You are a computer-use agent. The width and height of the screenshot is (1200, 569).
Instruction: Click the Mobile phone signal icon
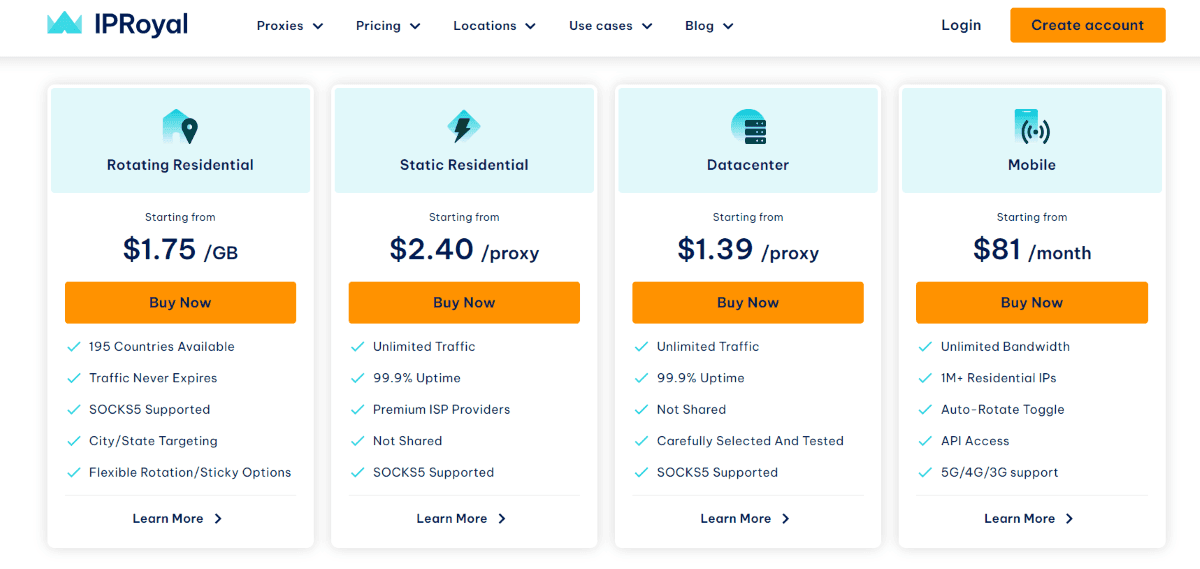pyautogui.click(x=1032, y=127)
